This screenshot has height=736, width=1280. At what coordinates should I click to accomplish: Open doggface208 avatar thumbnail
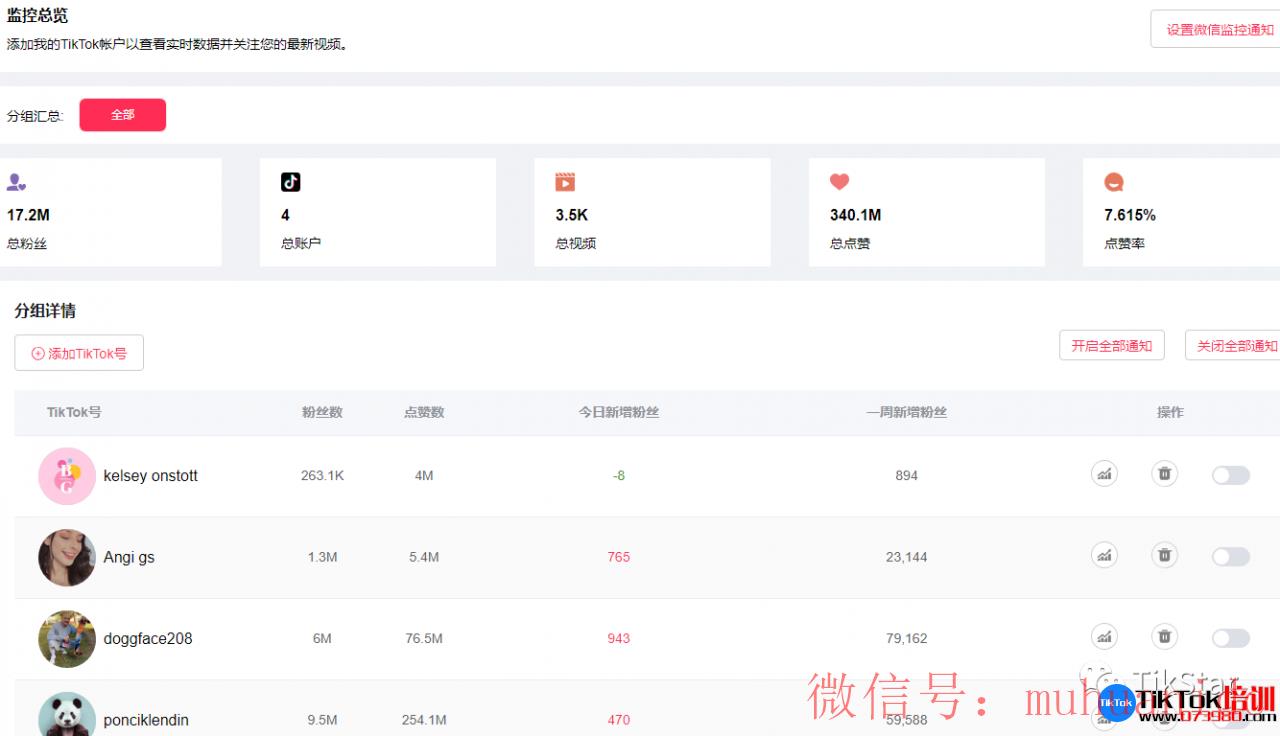(67, 639)
